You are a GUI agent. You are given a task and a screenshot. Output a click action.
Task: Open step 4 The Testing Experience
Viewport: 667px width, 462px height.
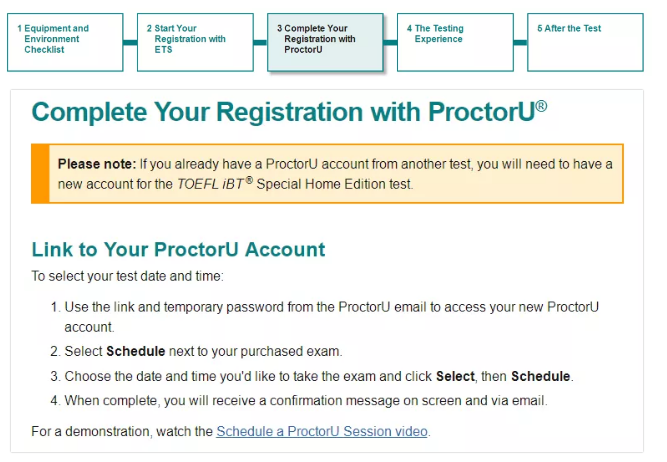tap(455, 42)
